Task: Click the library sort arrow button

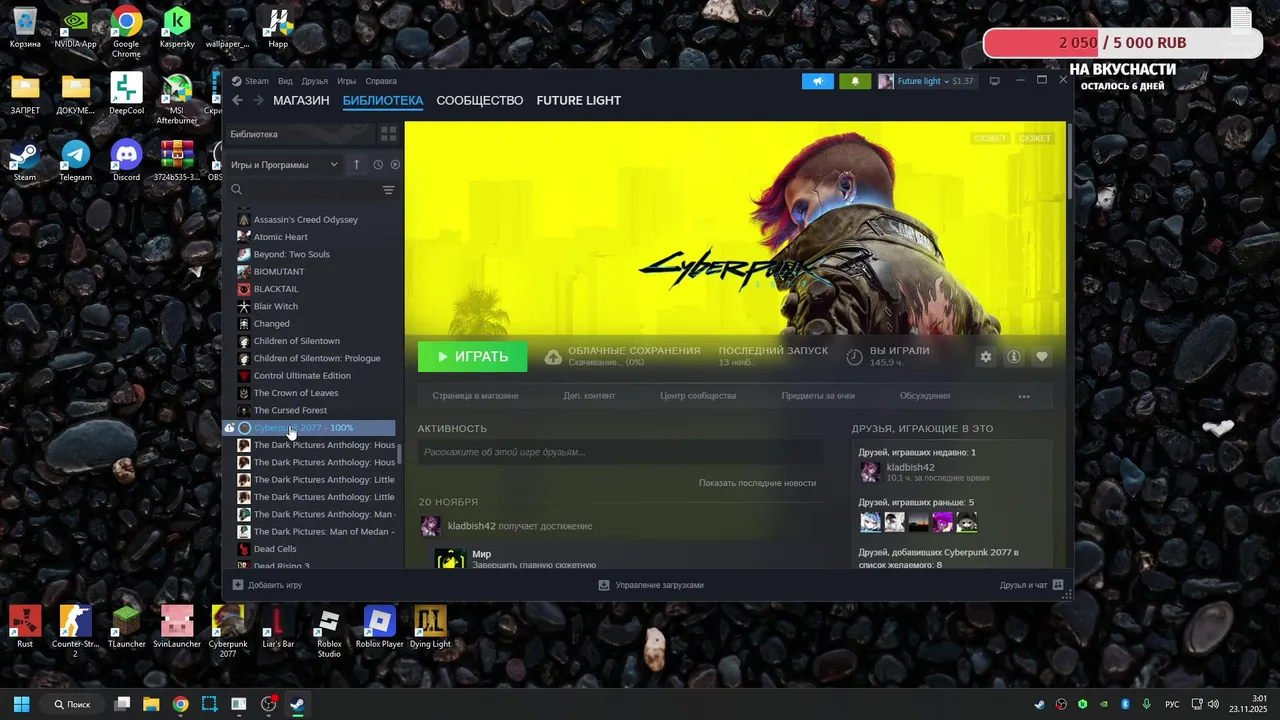Action: point(356,164)
